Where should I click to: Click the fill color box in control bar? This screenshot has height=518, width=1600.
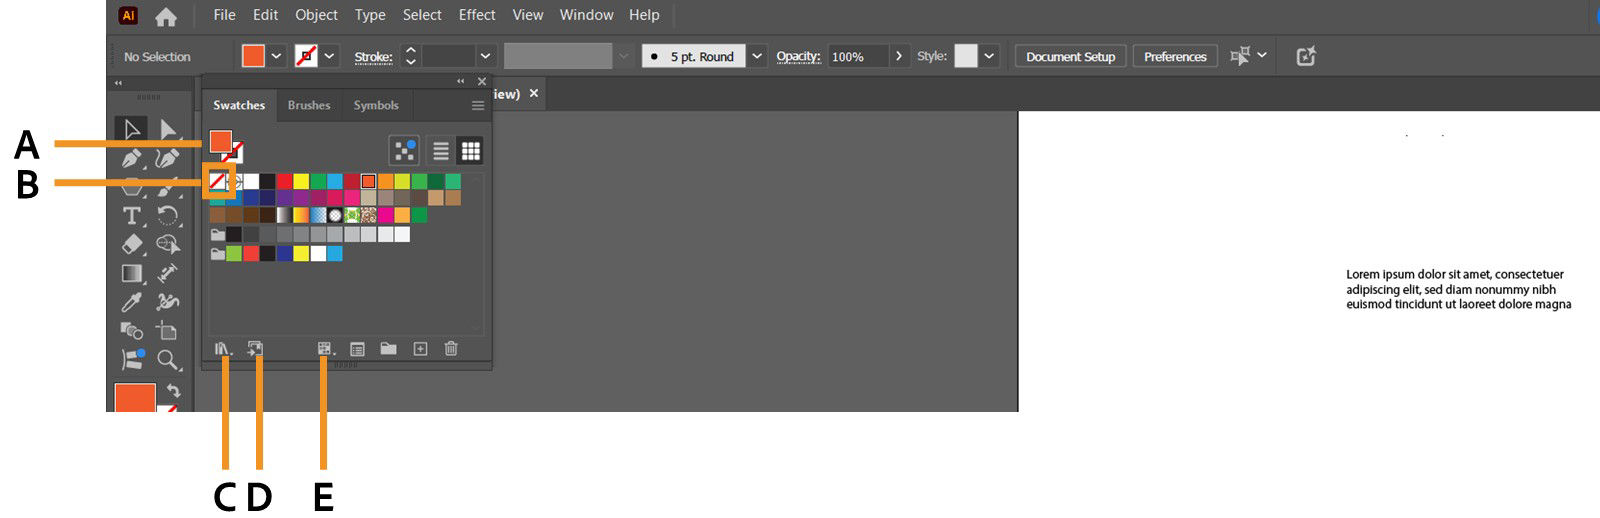(x=253, y=56)
